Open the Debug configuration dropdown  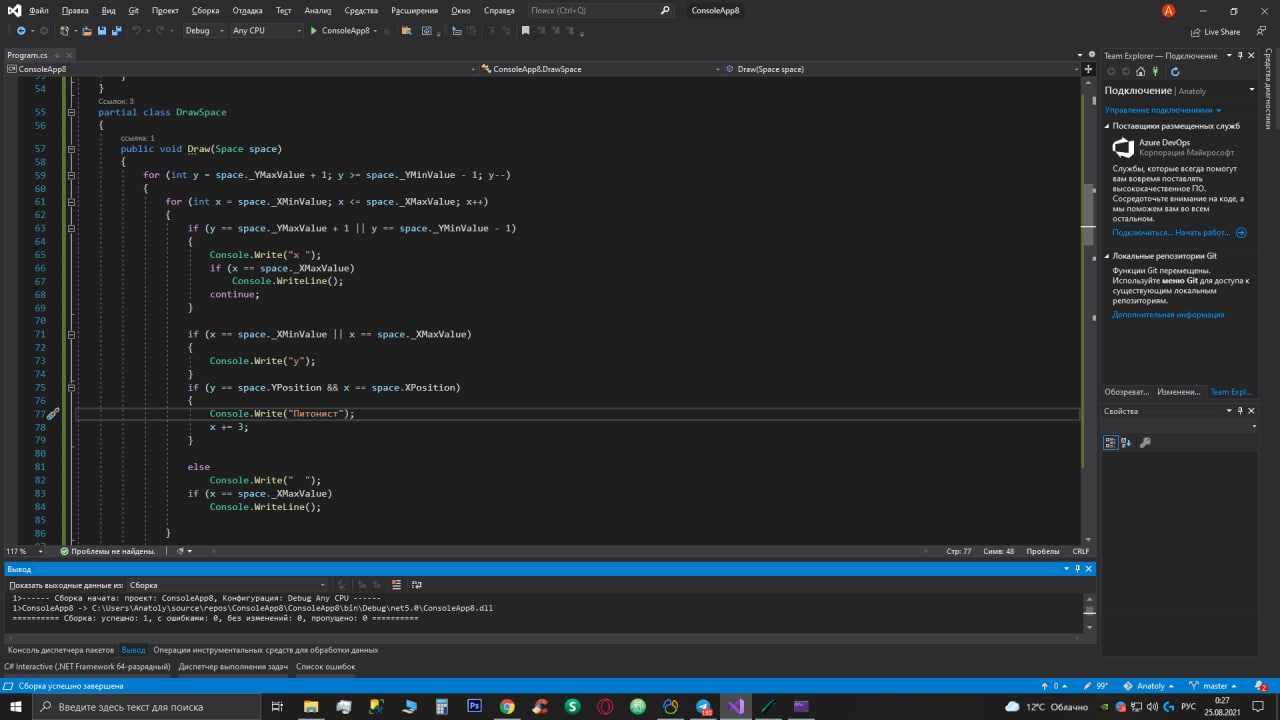(x=204, y=31)
